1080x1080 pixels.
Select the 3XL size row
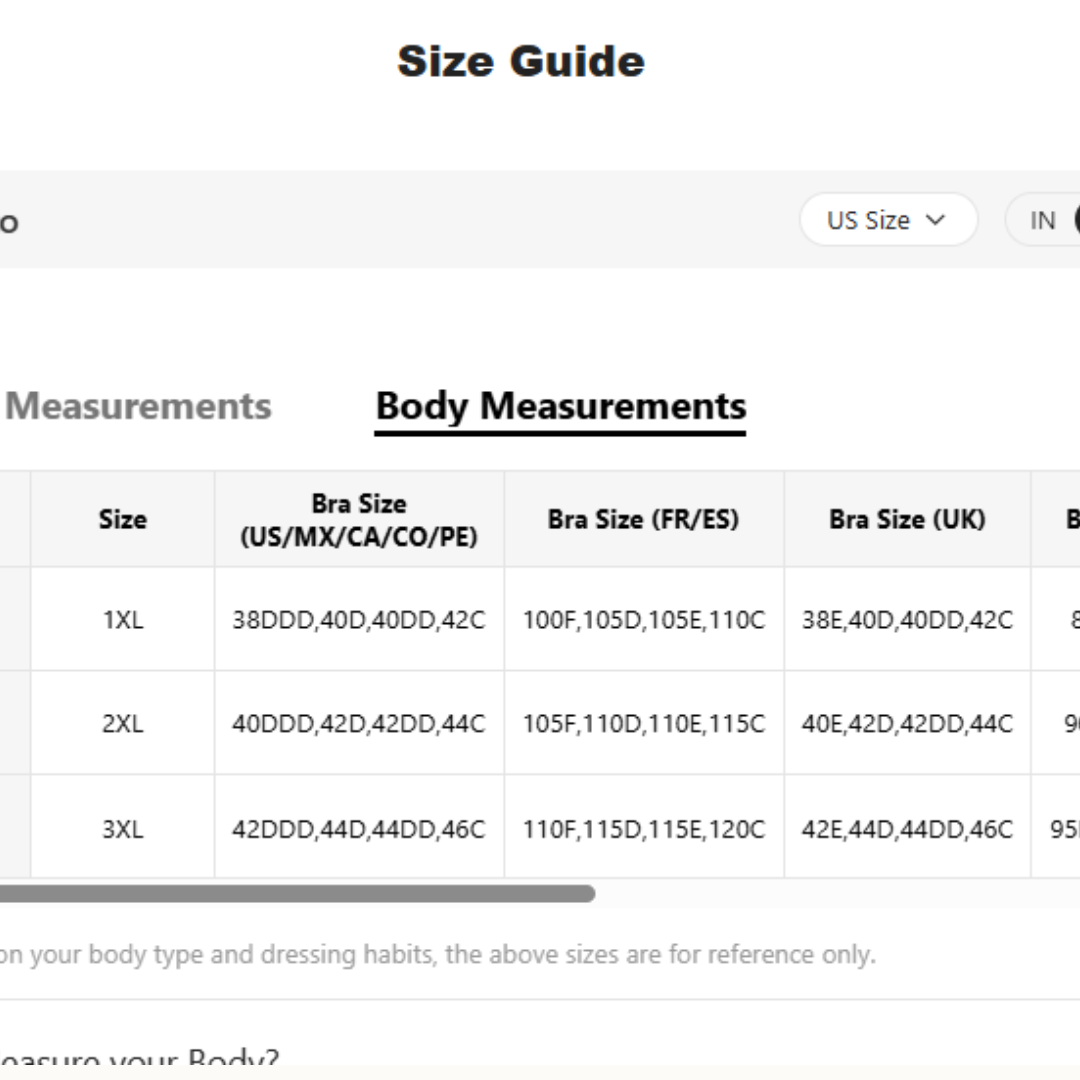point(122,828)
